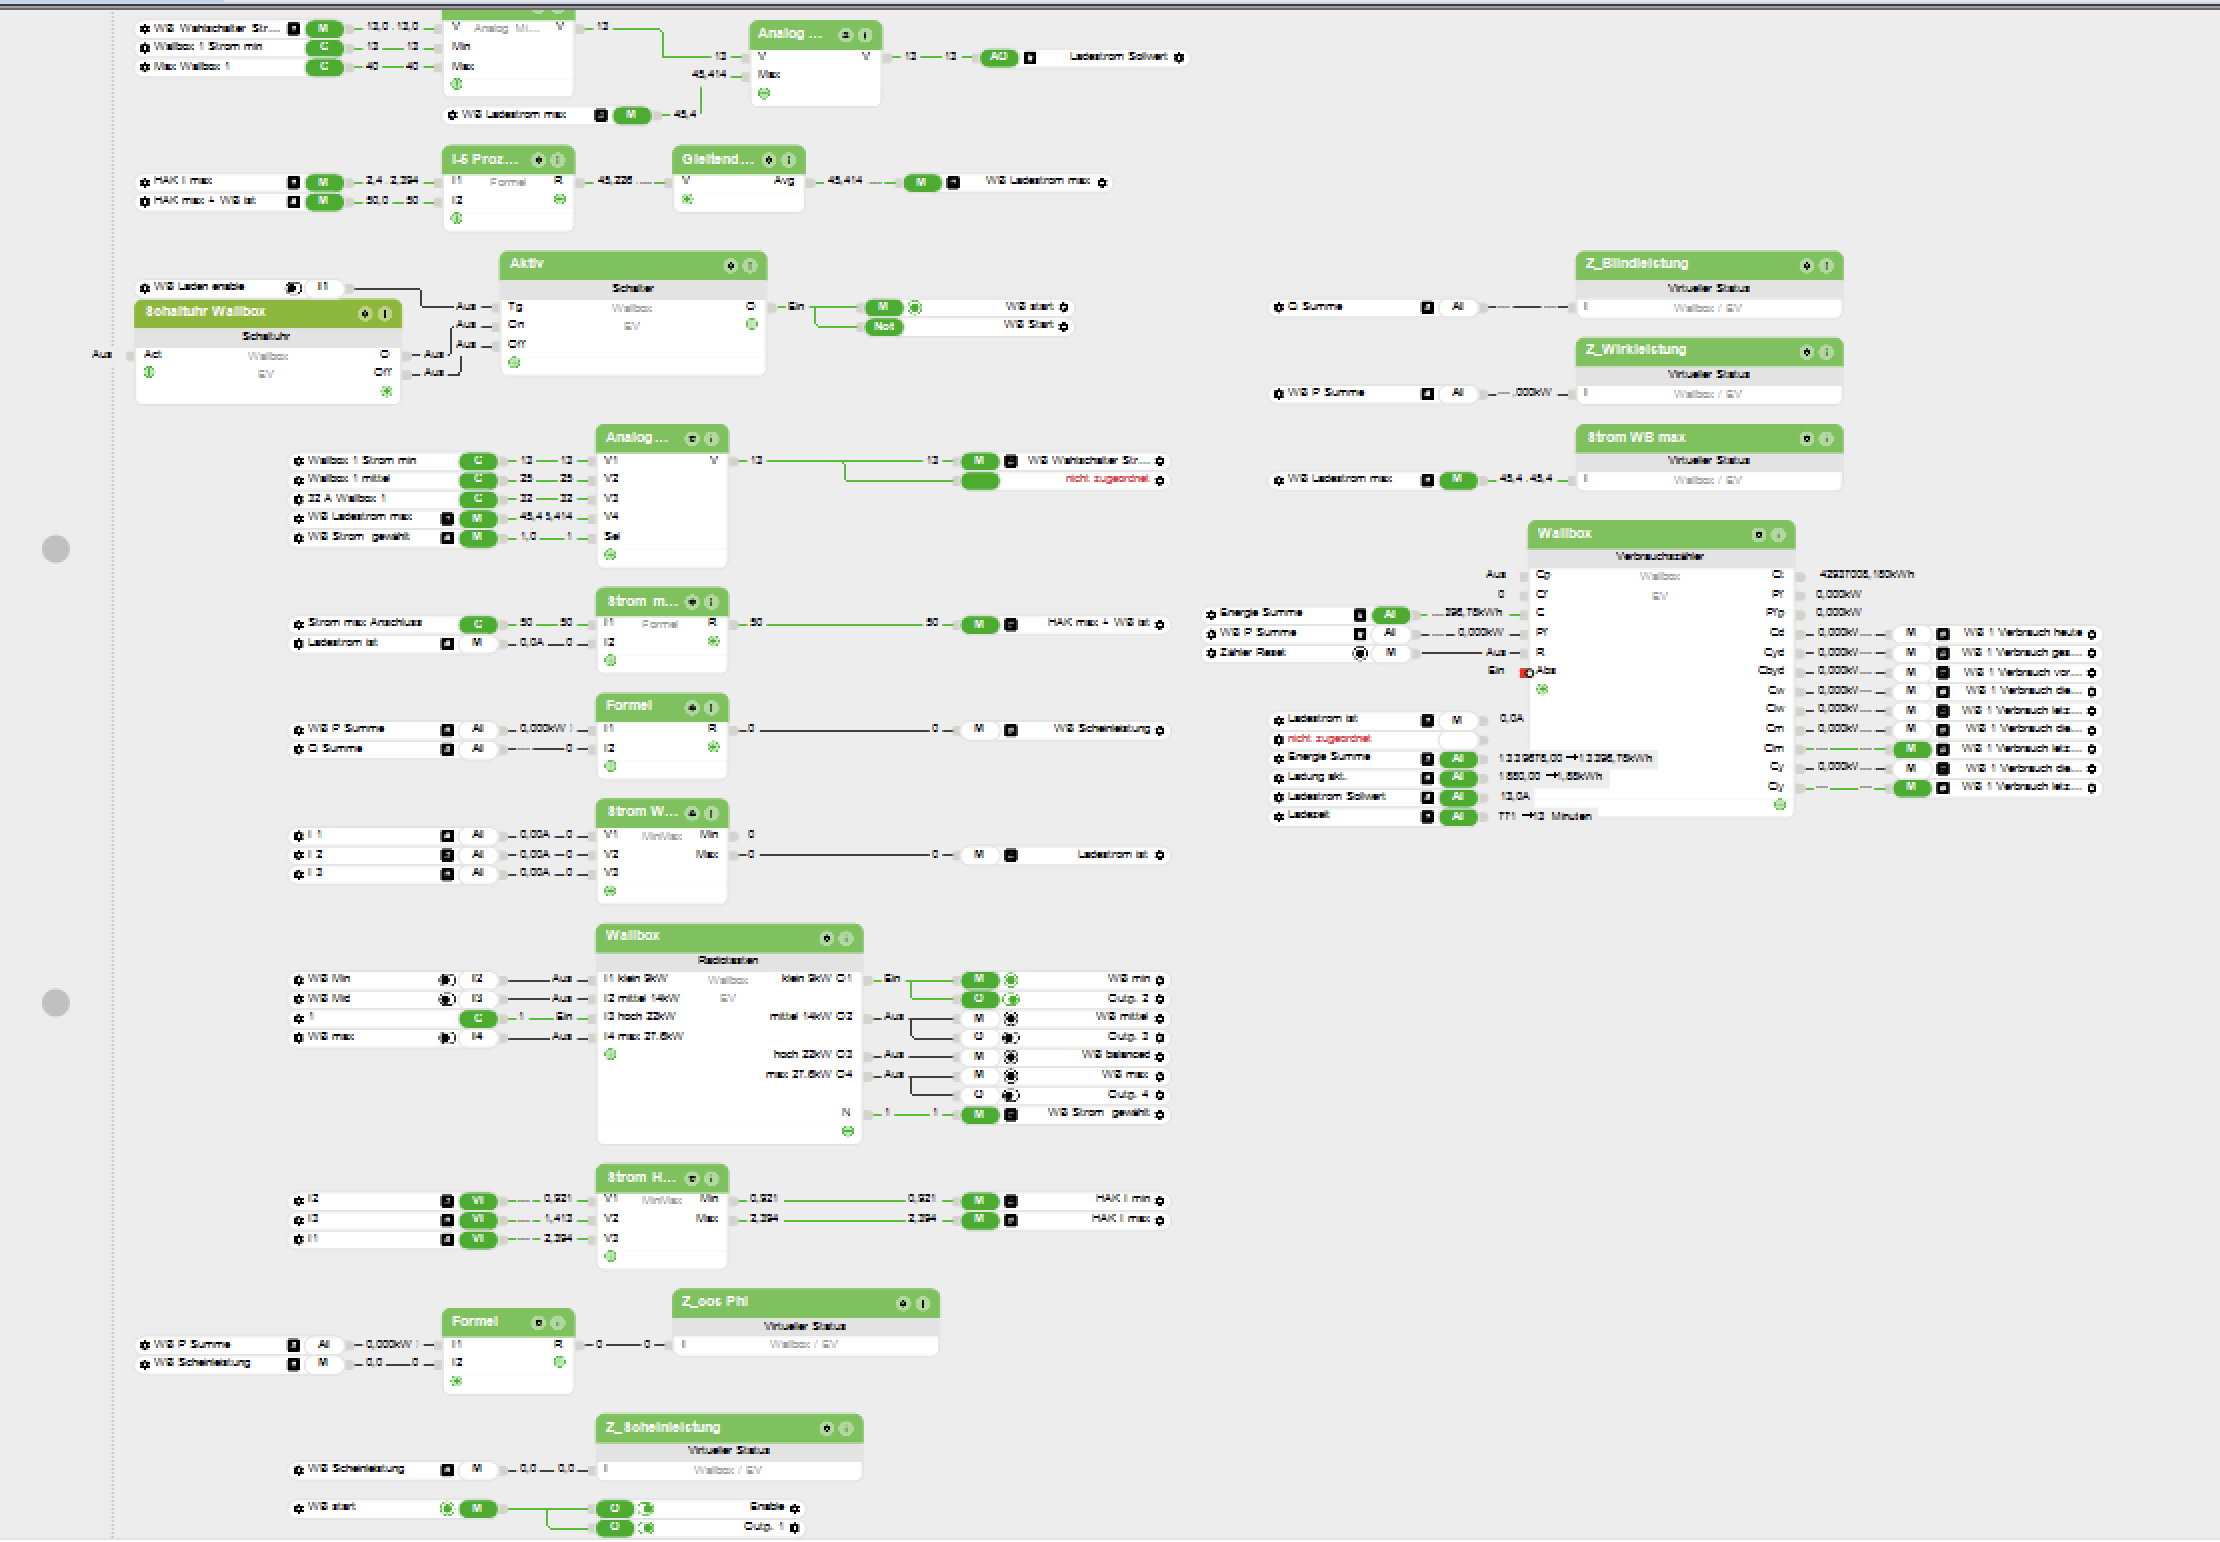The image size is (2220, 1542).
Task: Toggle the Zähler Reset input state indicator
Action: click(x=1360, y=653)
